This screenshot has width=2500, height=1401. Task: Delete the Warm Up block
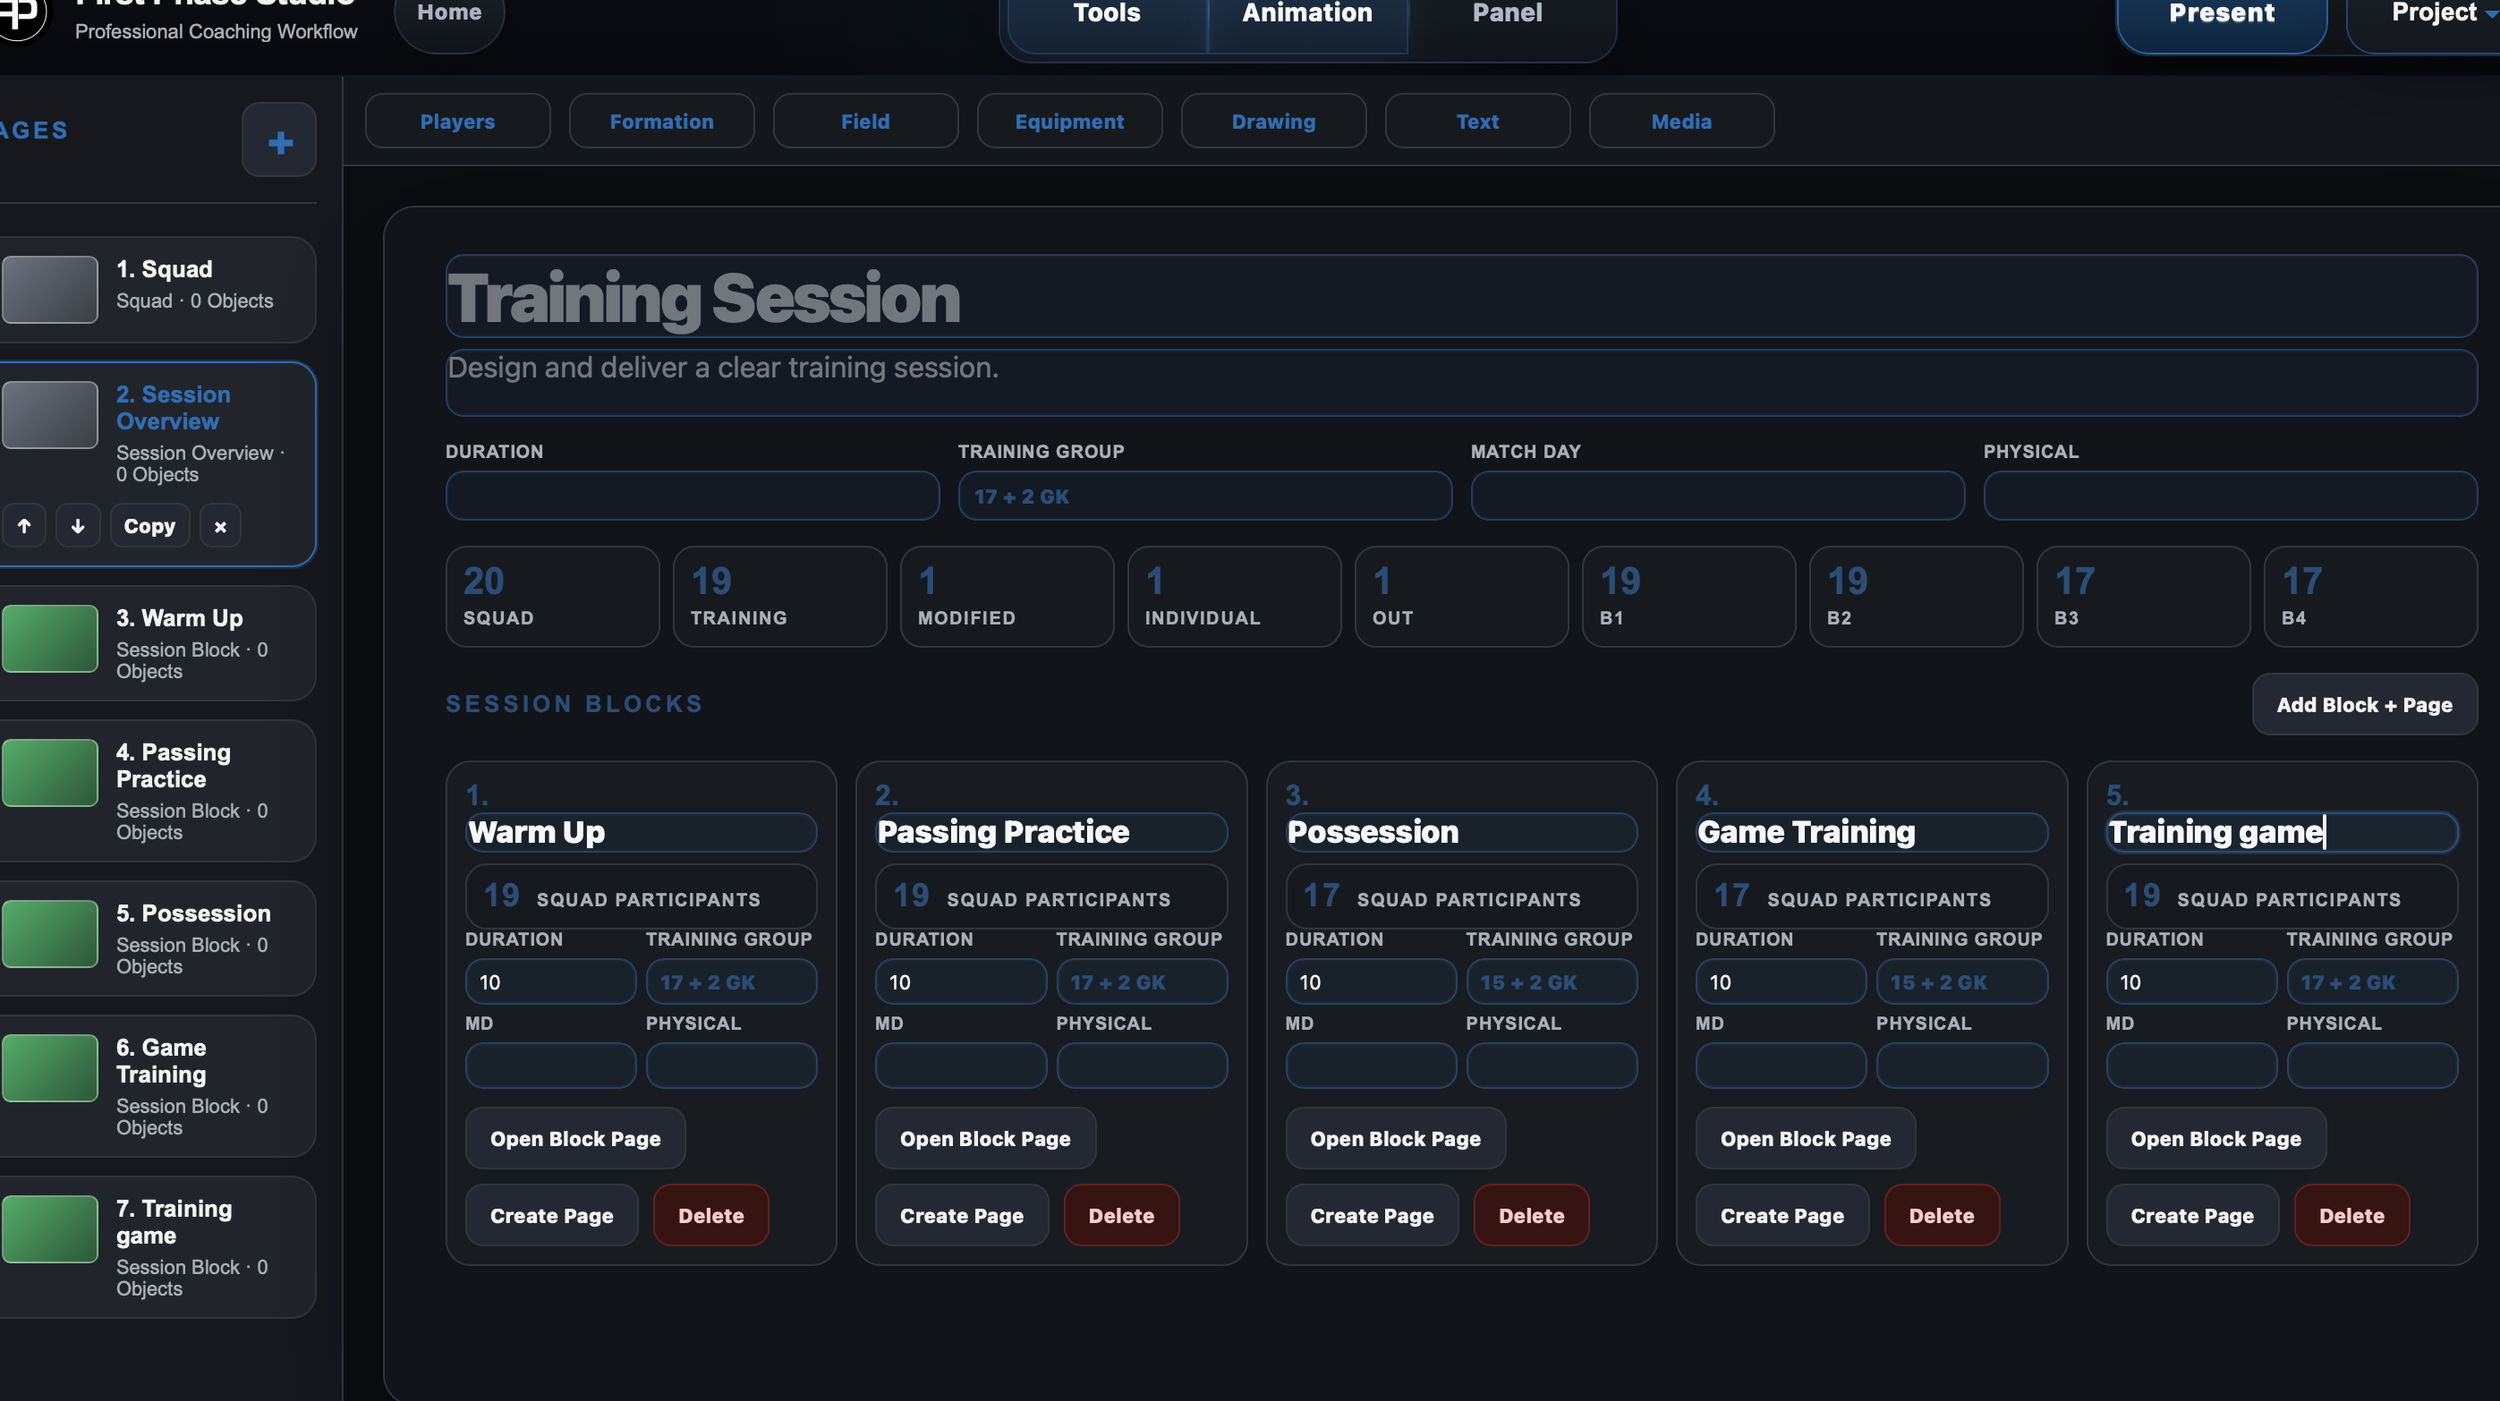pos(711,1215)
